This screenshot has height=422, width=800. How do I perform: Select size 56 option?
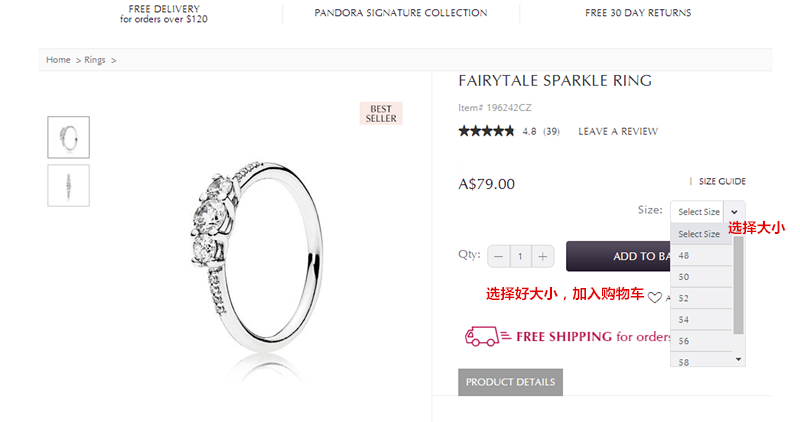pos(701,341)
